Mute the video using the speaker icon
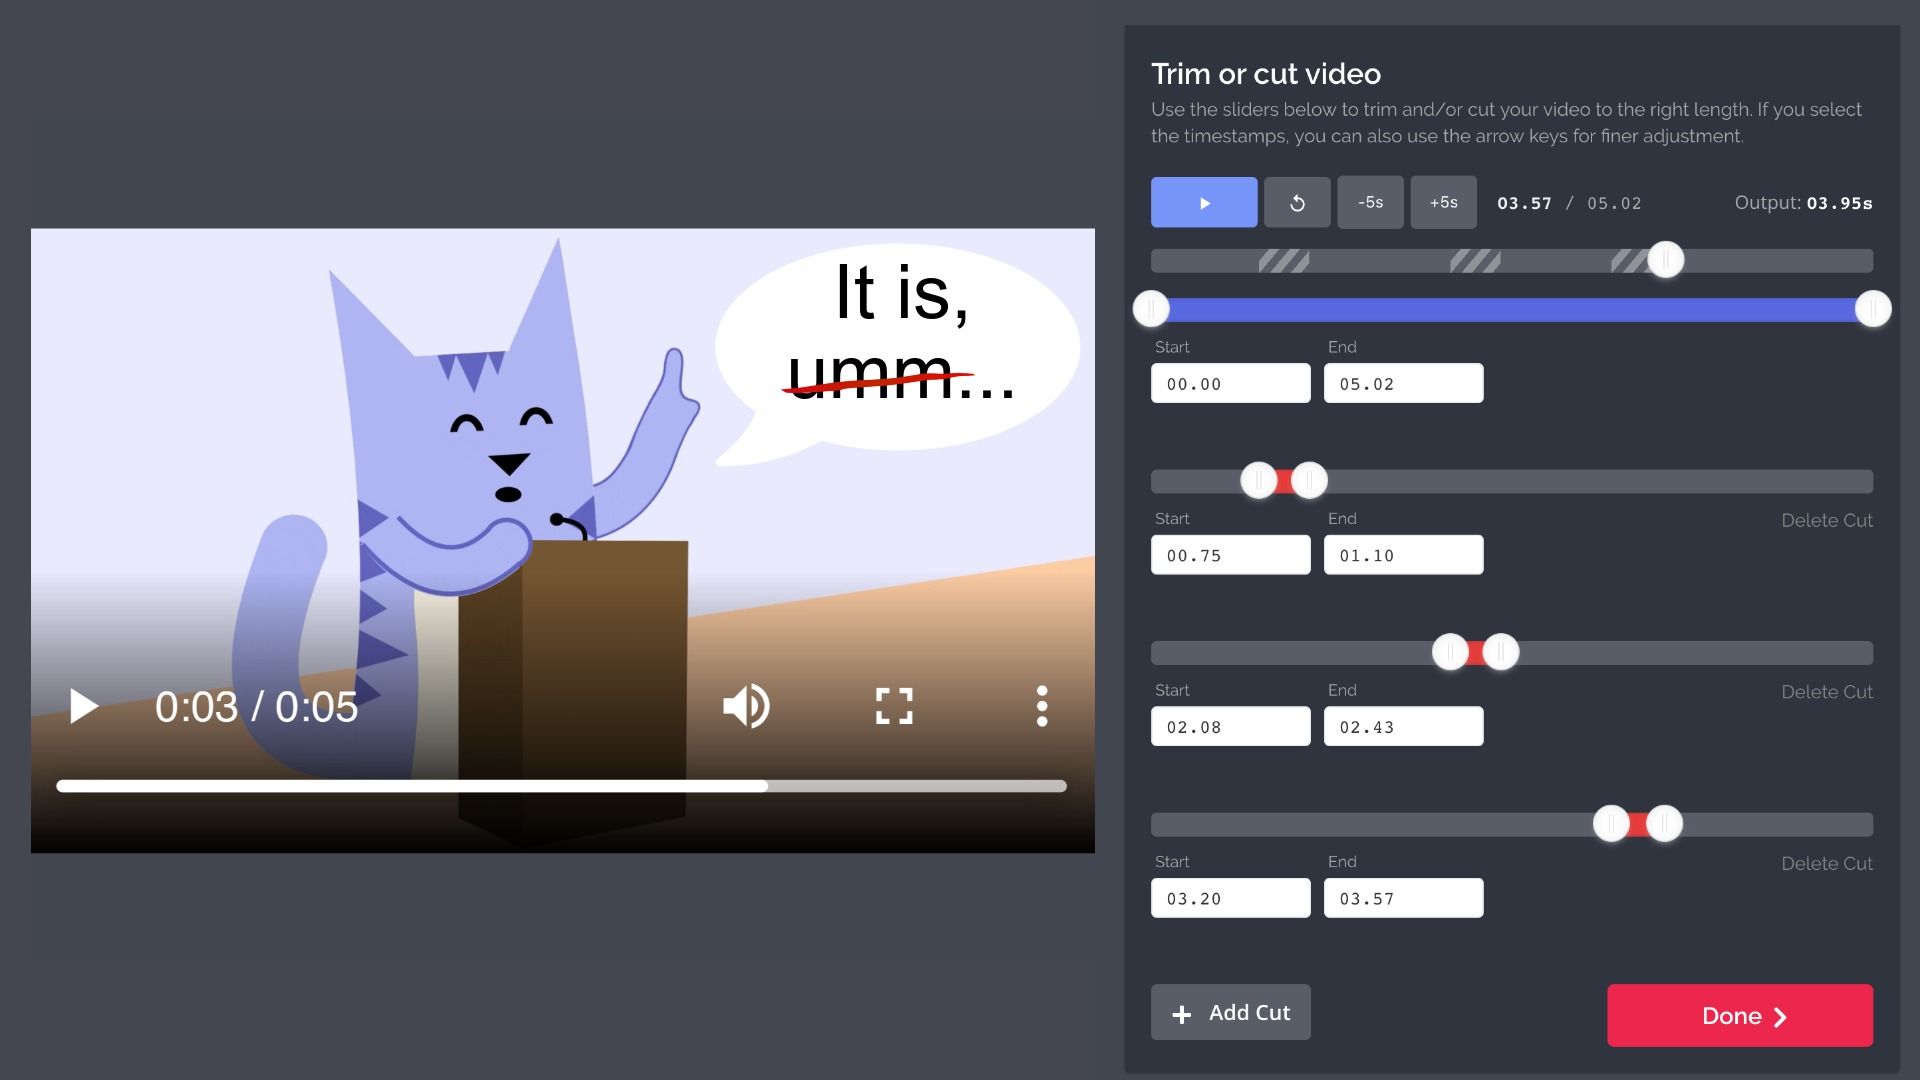Viewport: 1920px width, 1080px height. click(746, 706)
